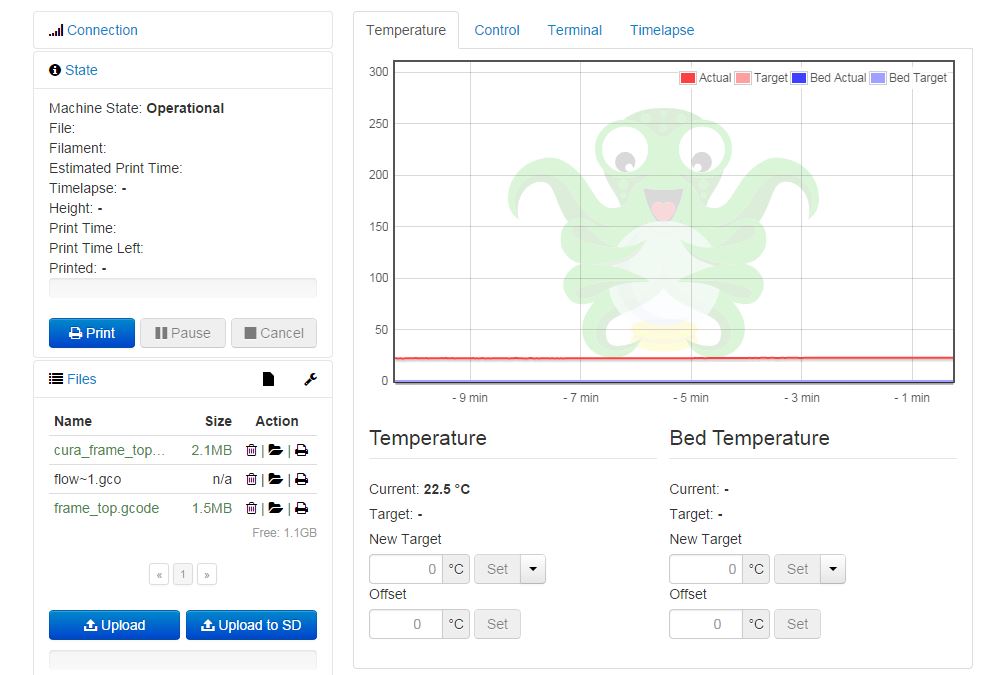Focus the hotend New Target input field
Viewport: 982px width, 675px height.
pos(406,569)
